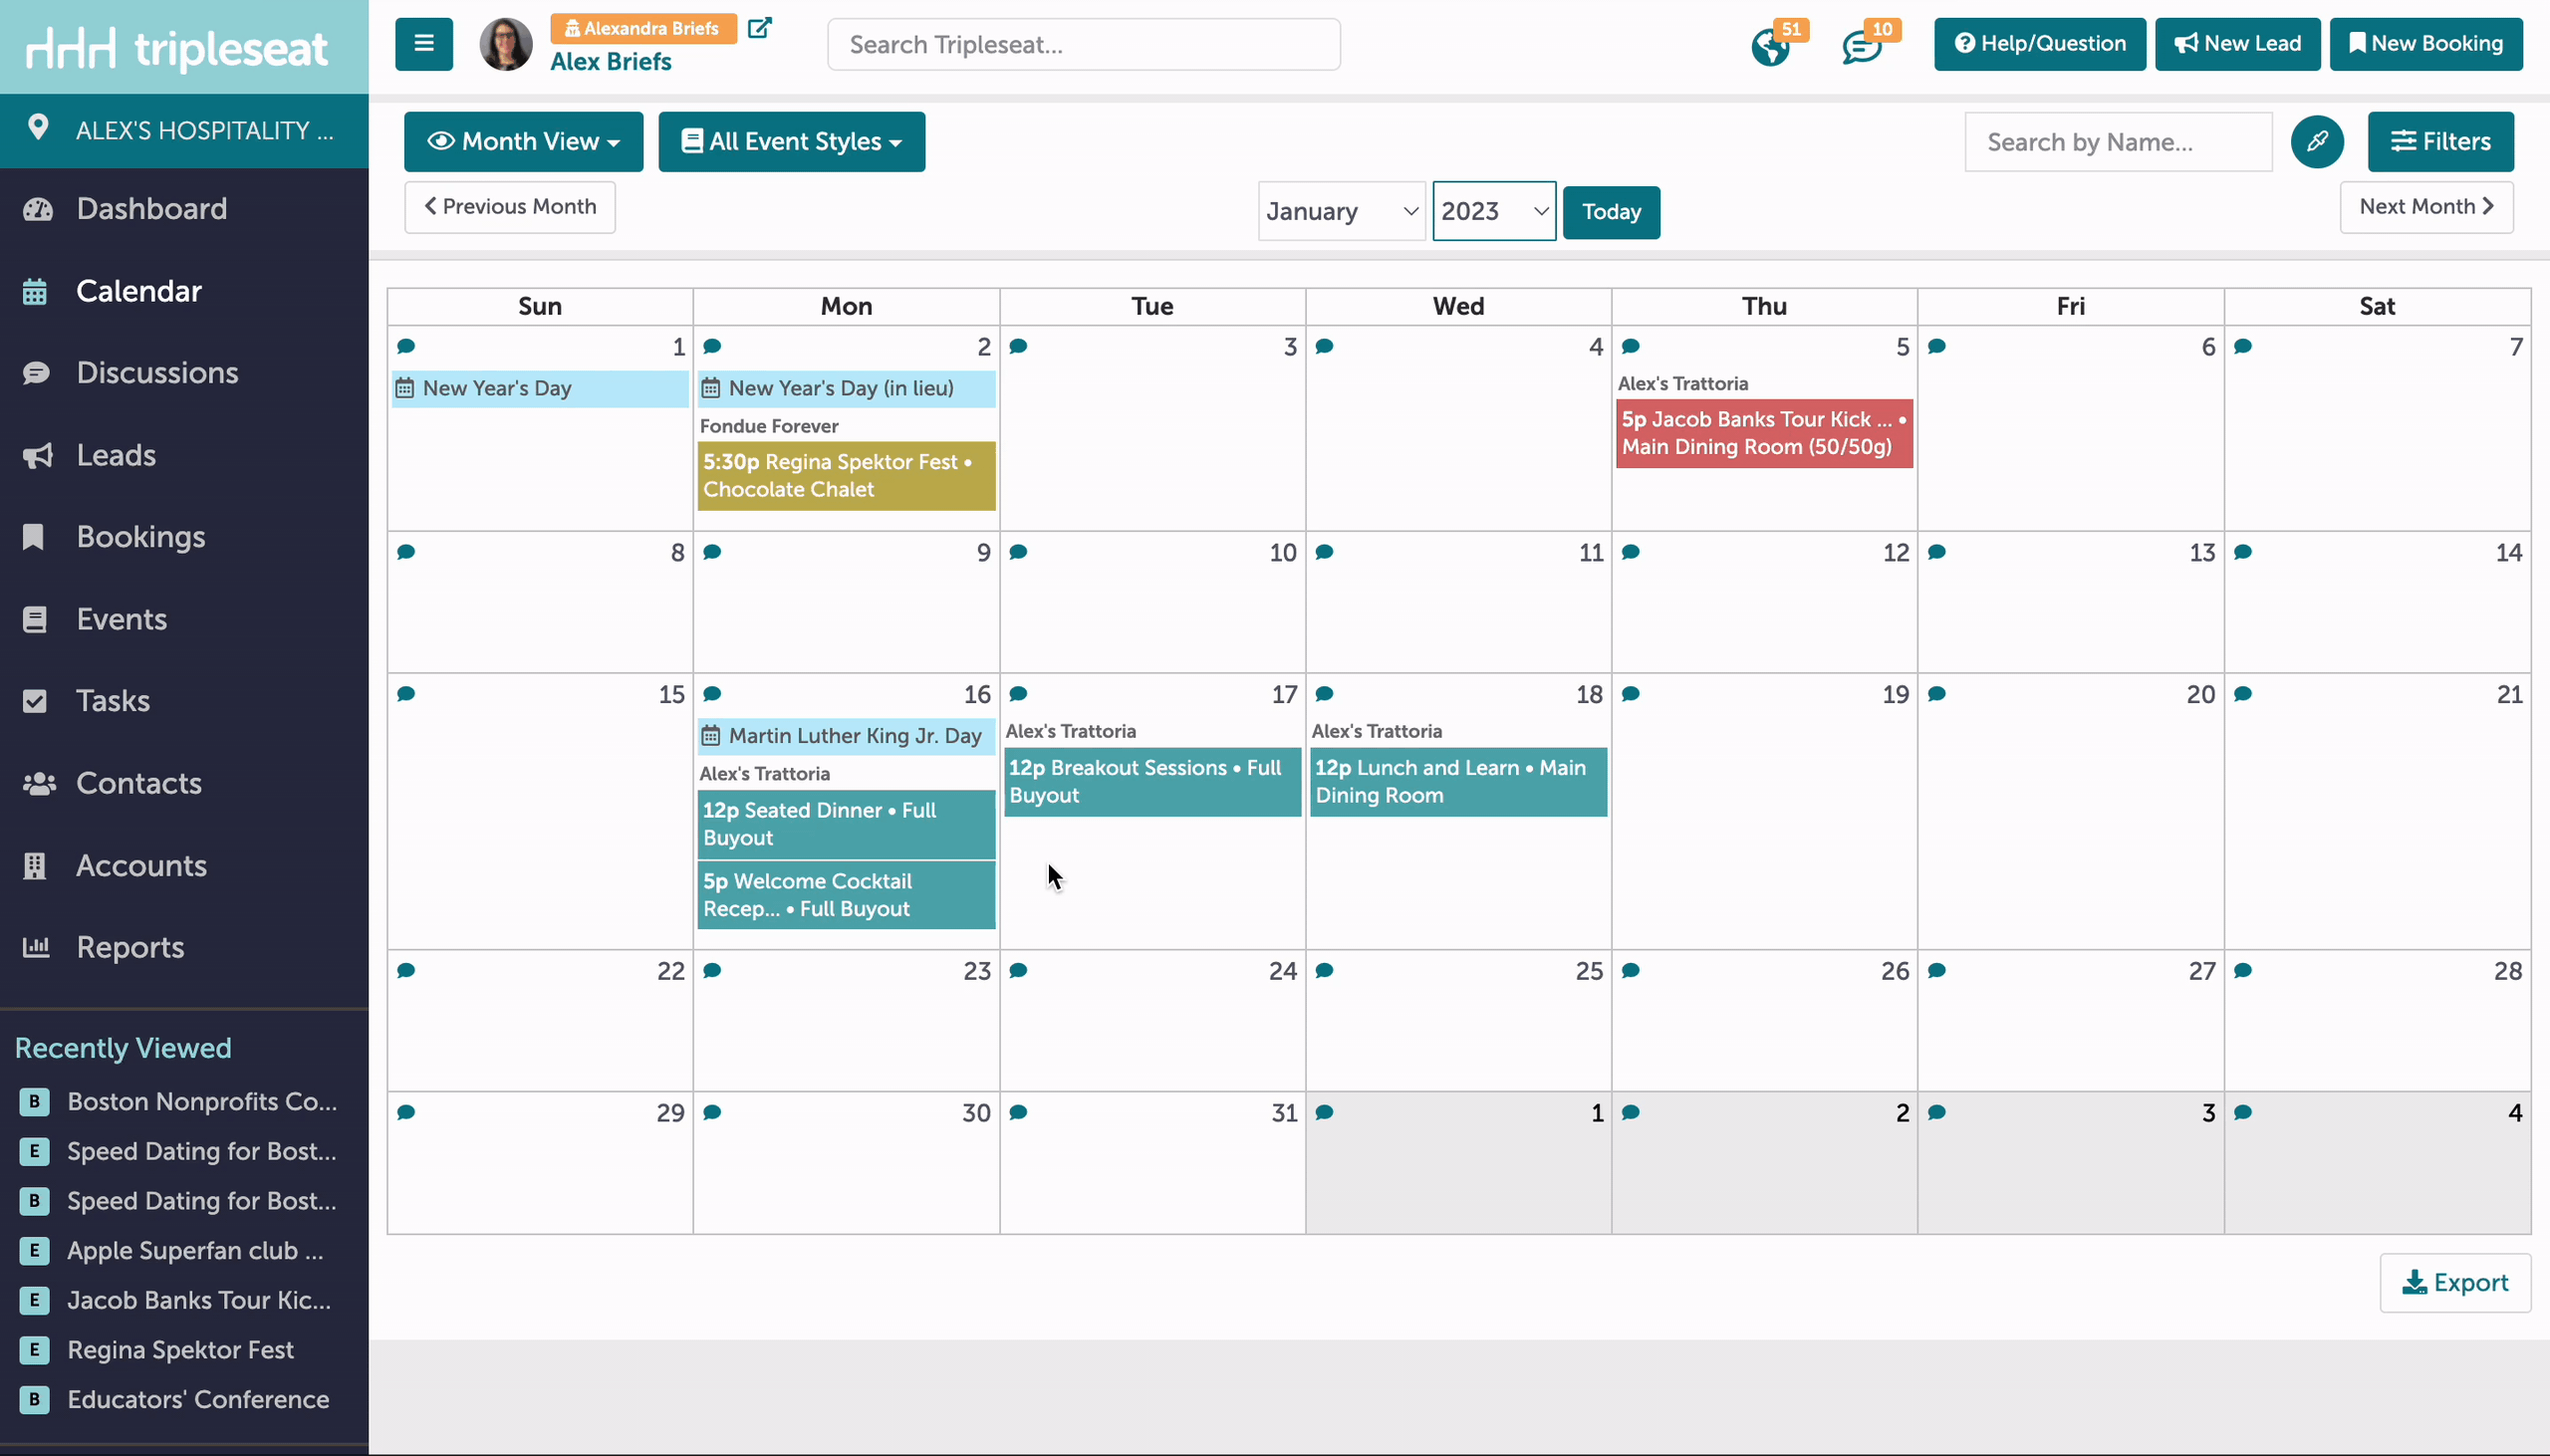The width and height of the screenshot is (2550, 1456).
Task: Click the E icon for Regina Spektor Fest
Action: pos(34,1350)
